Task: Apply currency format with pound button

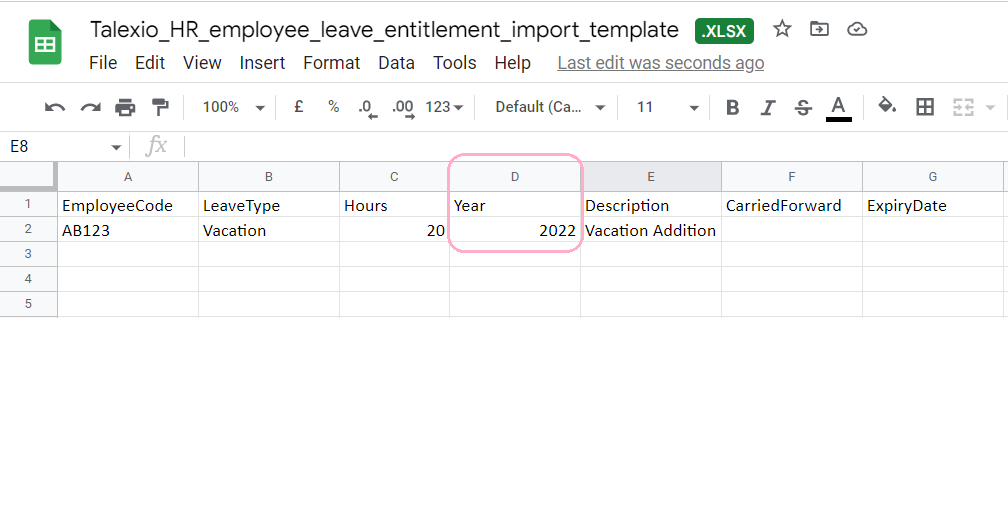Action: [x=298, y=107]
